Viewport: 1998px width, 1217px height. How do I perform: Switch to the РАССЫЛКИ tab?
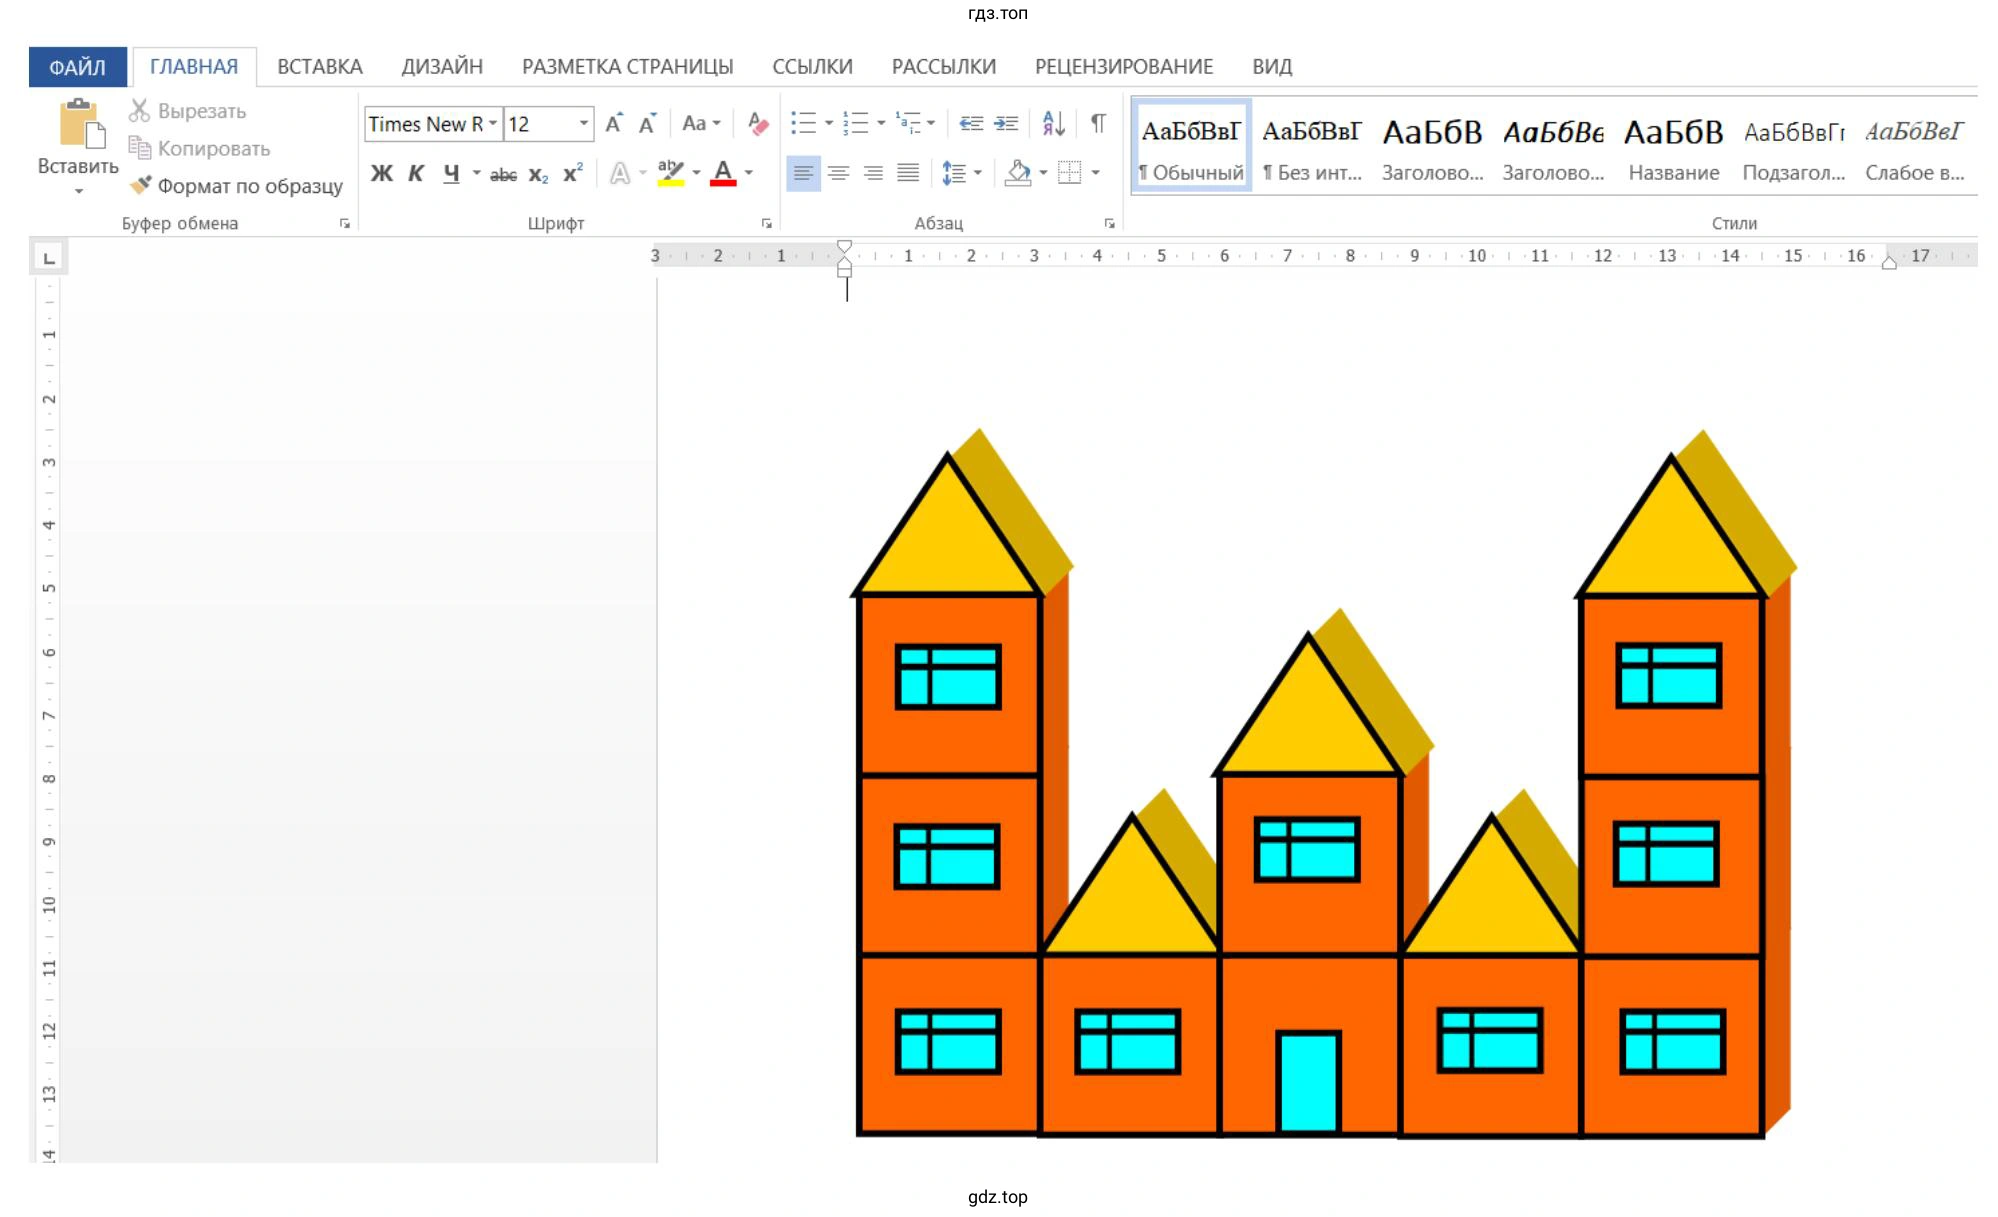(944, 67)
